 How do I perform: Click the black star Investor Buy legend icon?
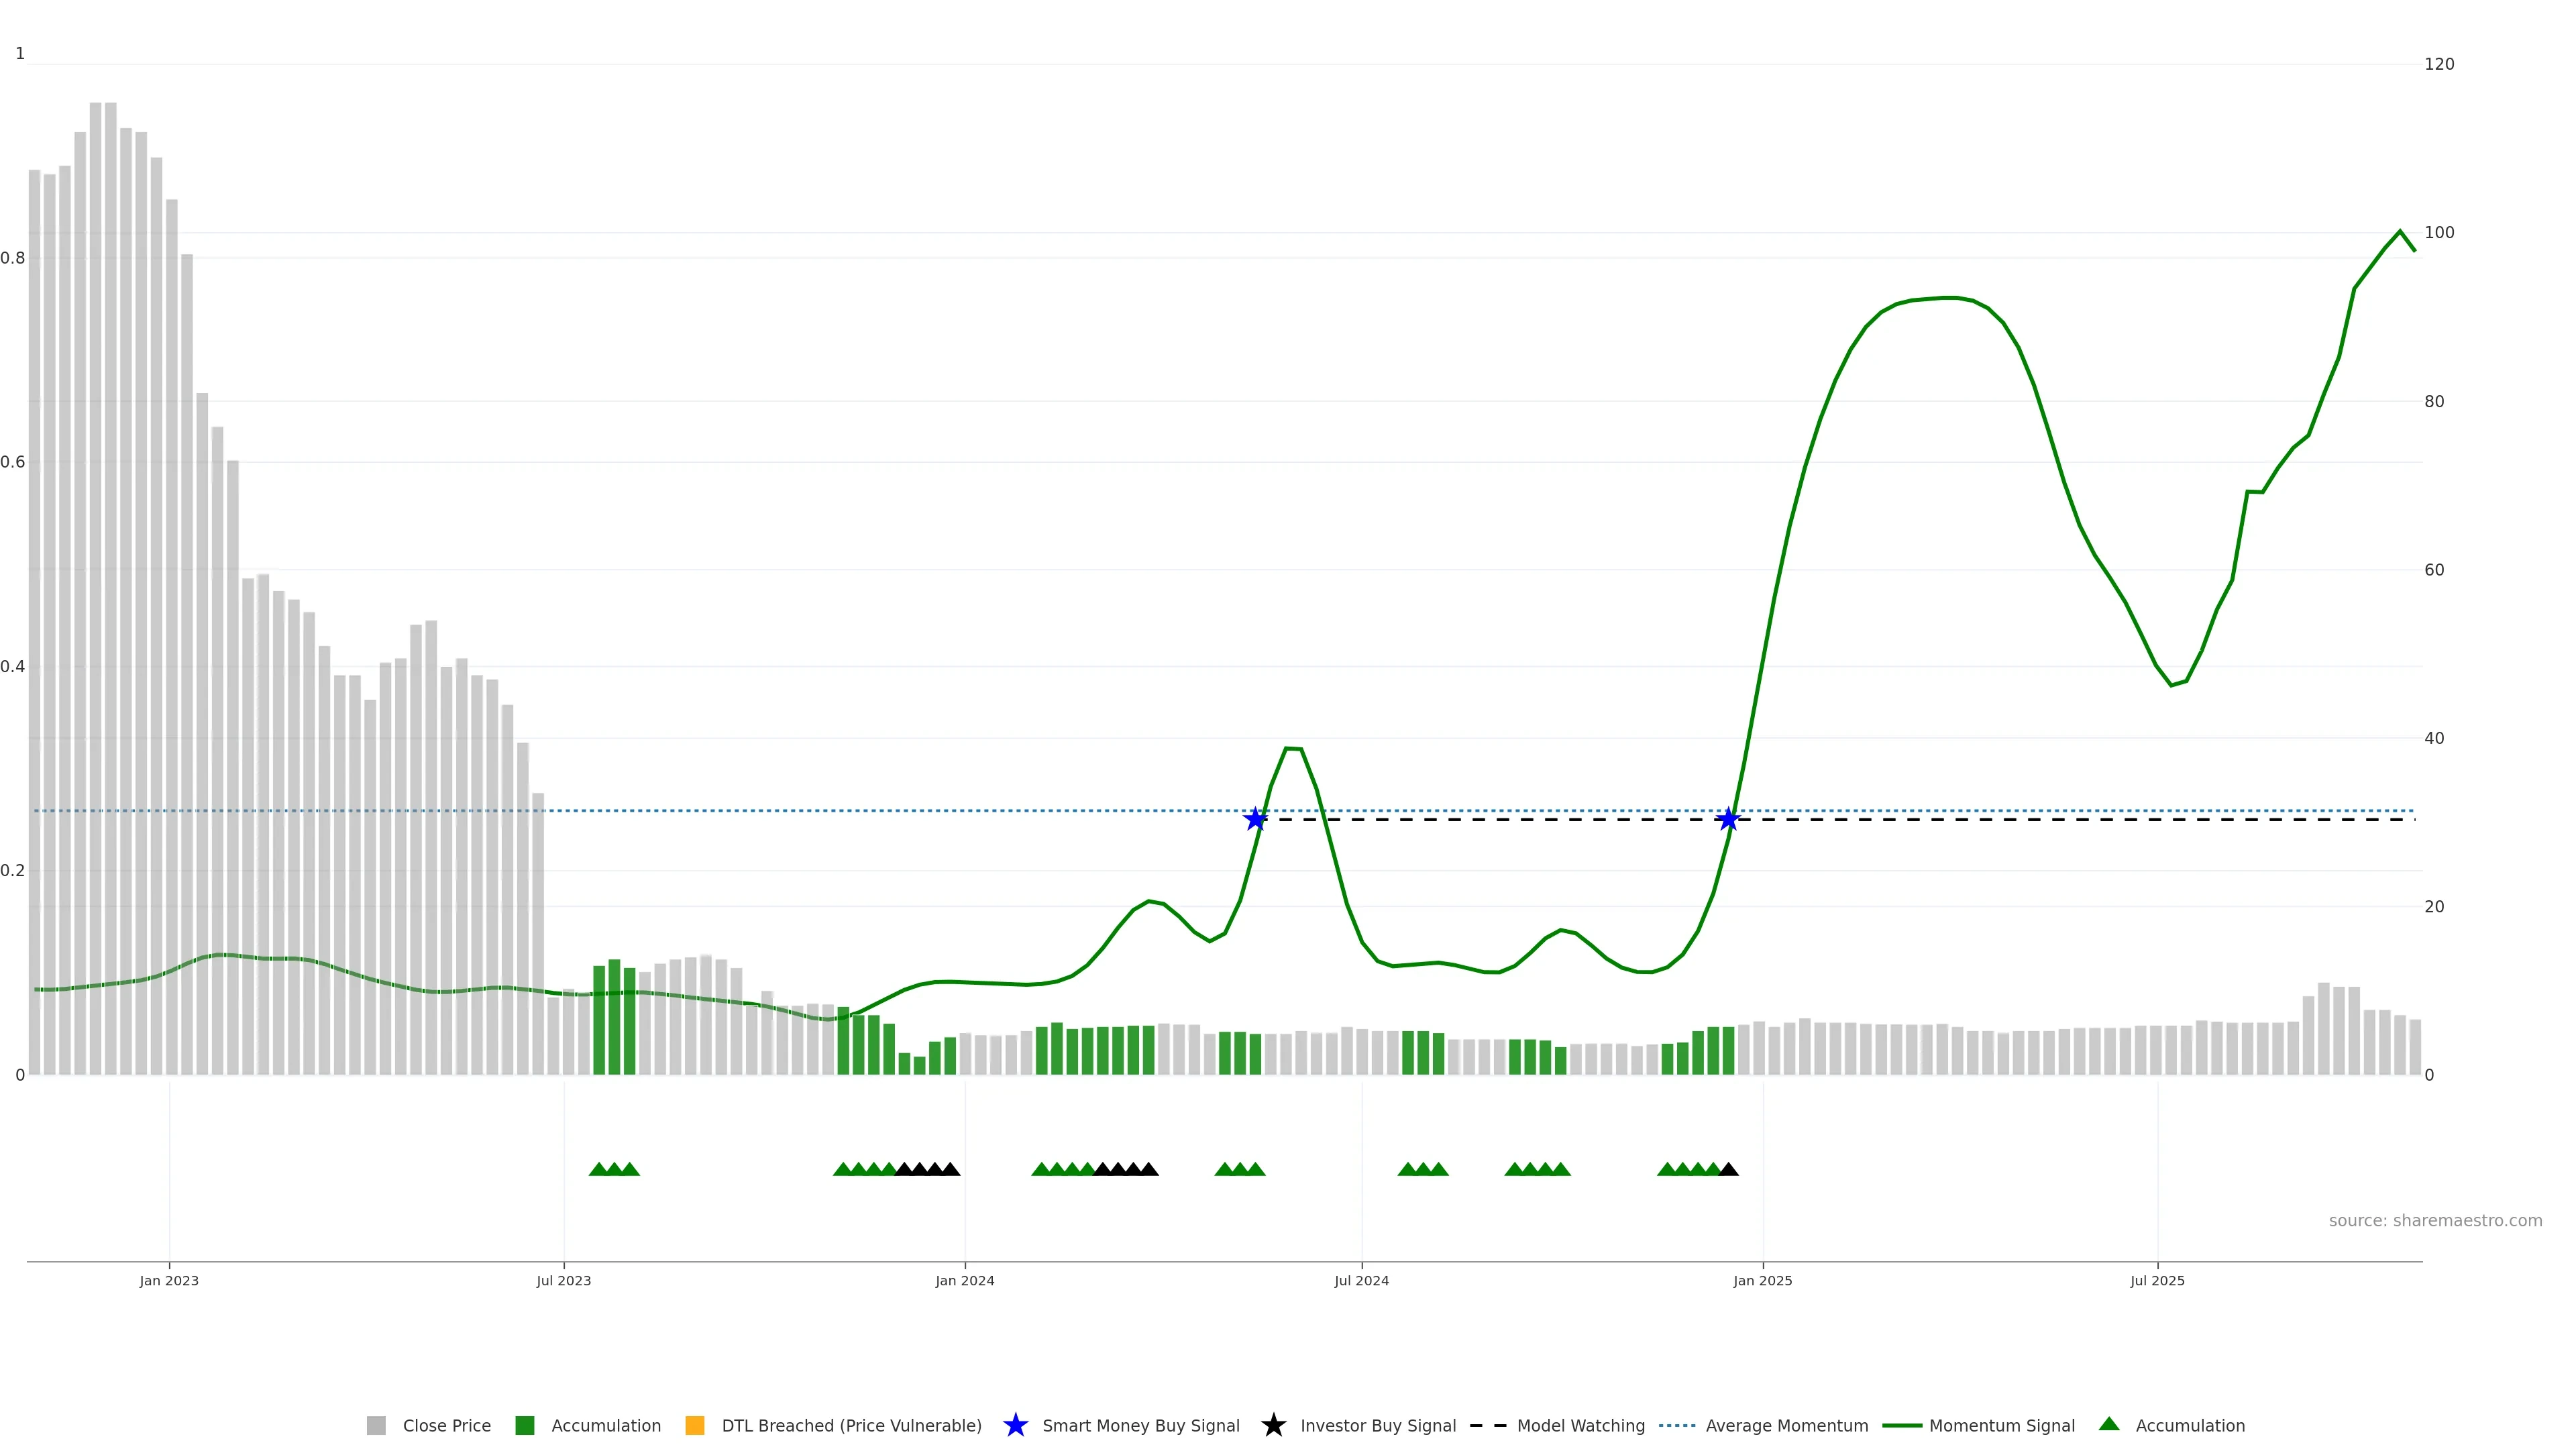click(1273, 1426)
